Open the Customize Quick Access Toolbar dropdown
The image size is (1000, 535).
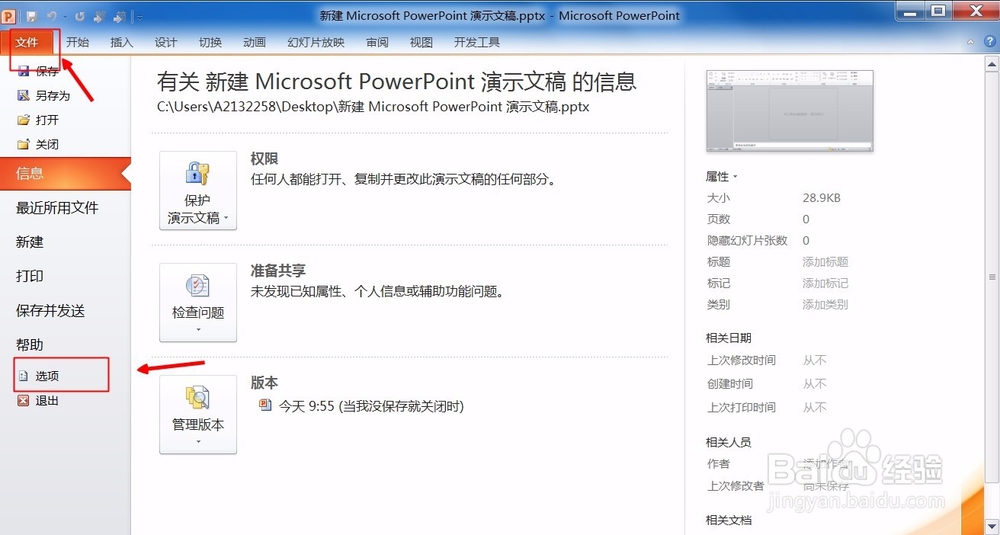140,17
